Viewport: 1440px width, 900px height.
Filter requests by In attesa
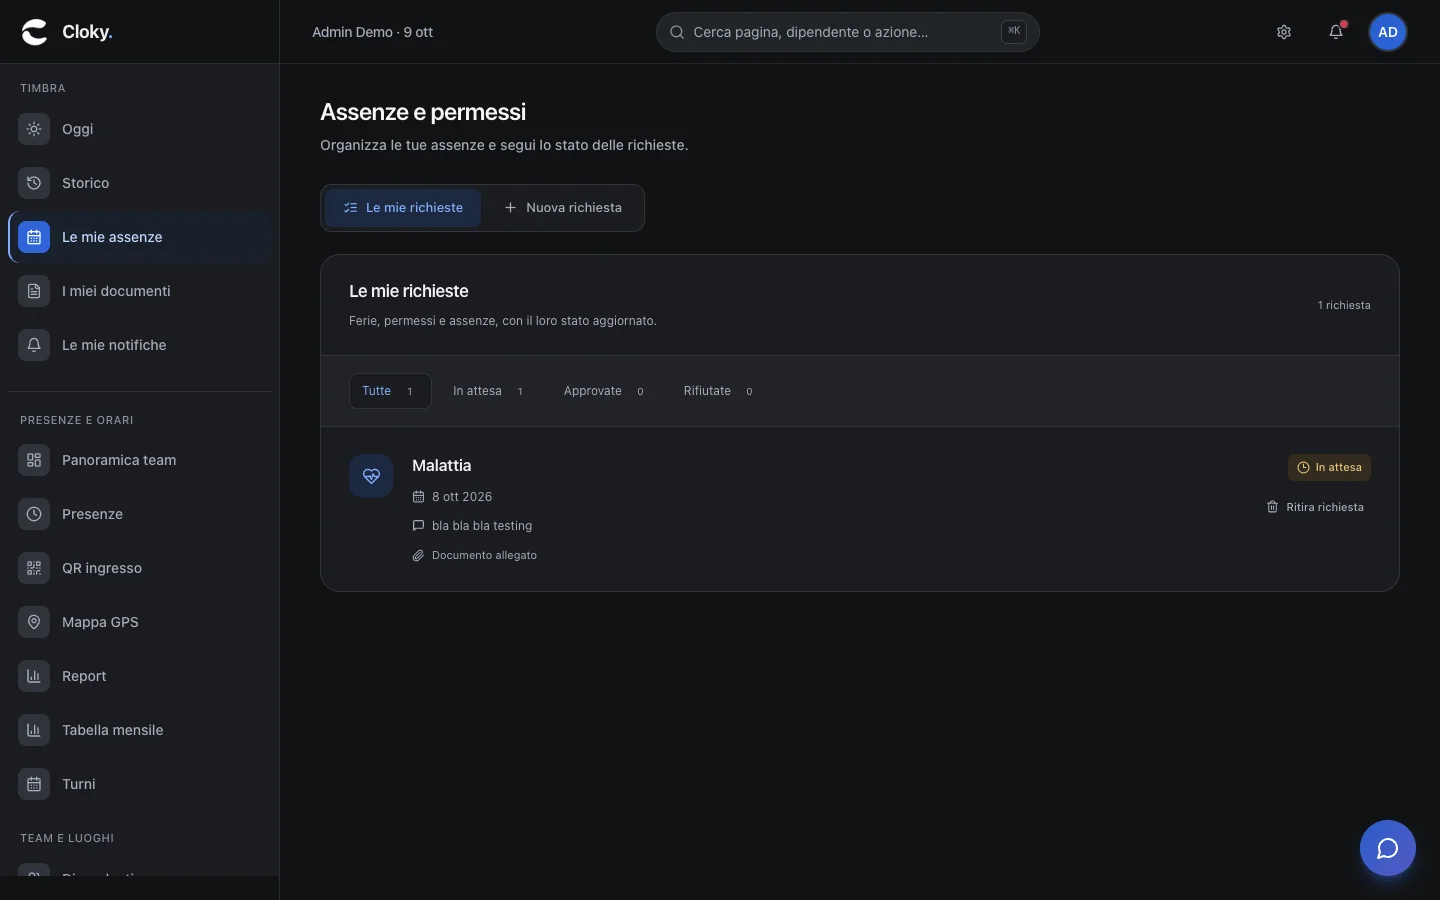point(489,391)
